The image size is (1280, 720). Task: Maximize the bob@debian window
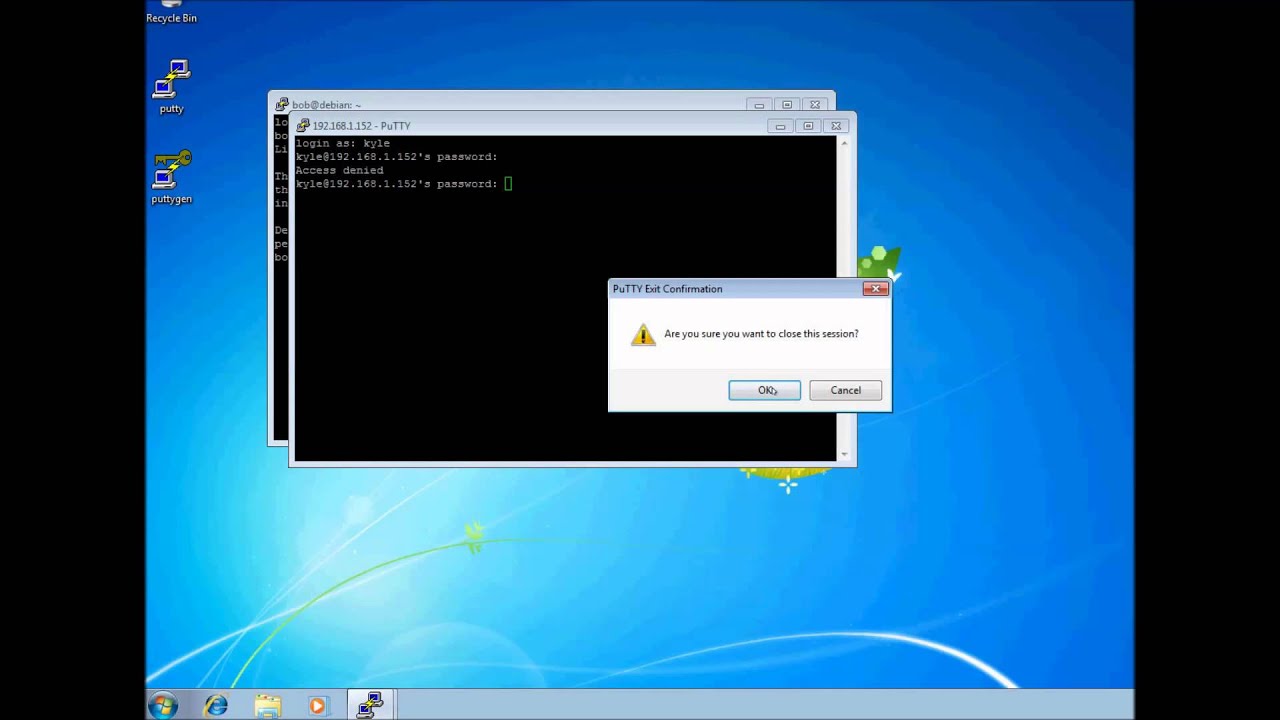point(787,105)
